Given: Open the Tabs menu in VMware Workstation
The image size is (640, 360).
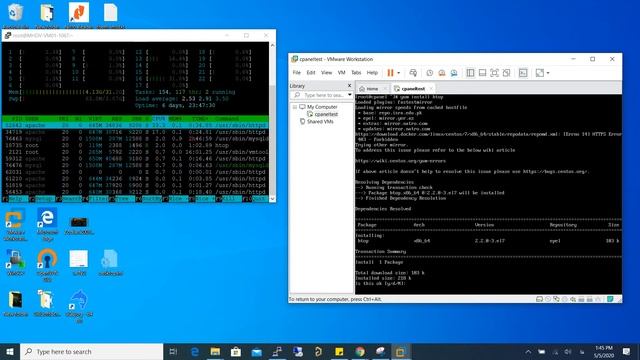Looking at the screenshot, I should [356, 73].
